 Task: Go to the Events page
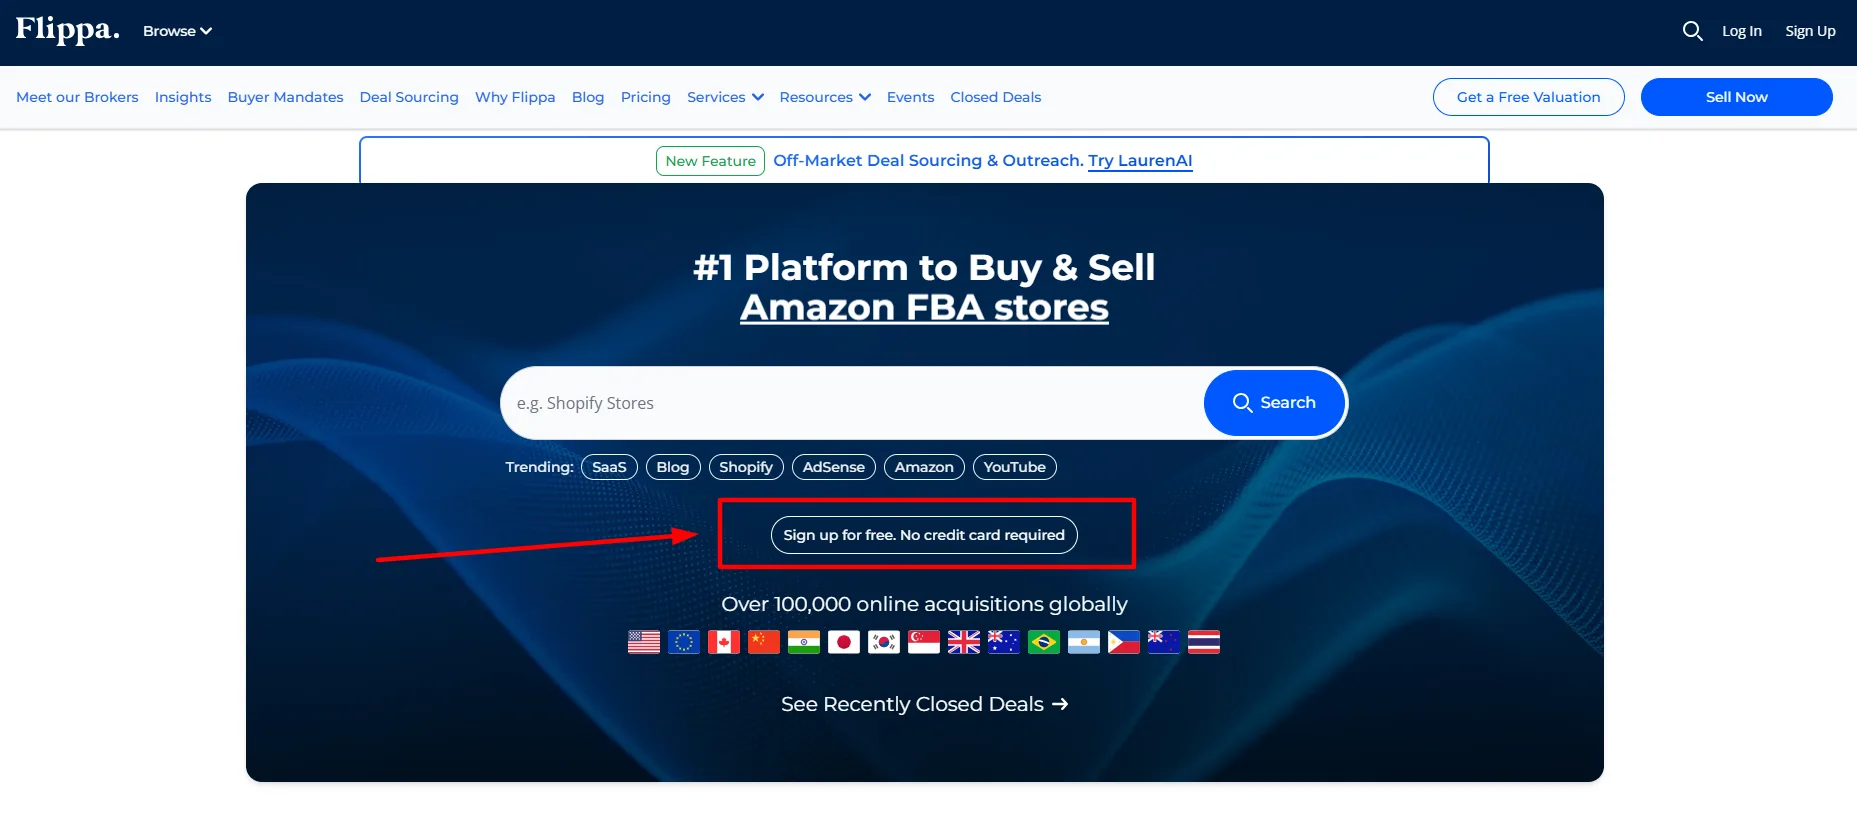coord(910,97)
